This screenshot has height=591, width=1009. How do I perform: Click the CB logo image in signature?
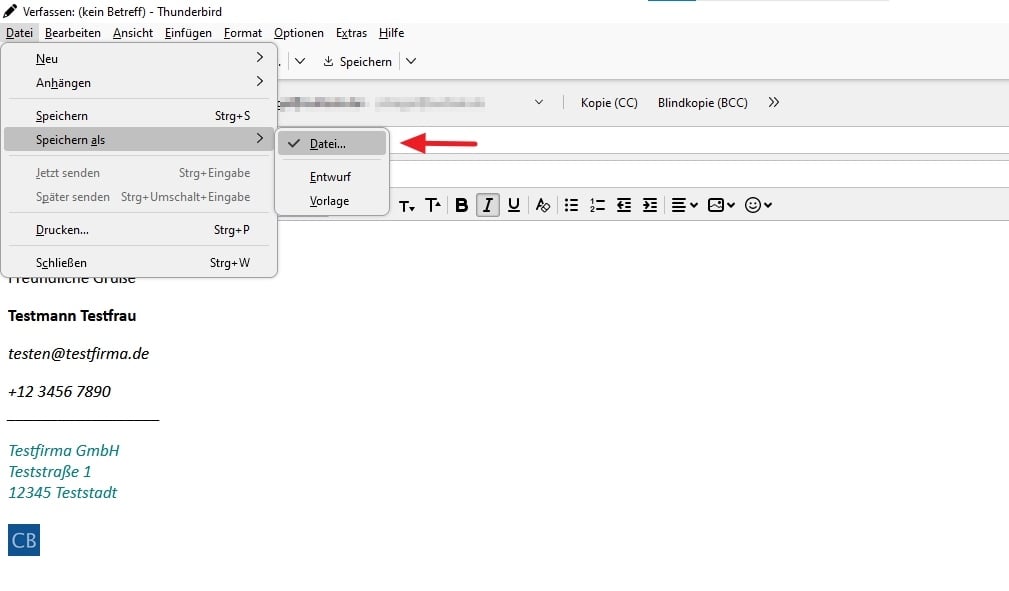24,540
